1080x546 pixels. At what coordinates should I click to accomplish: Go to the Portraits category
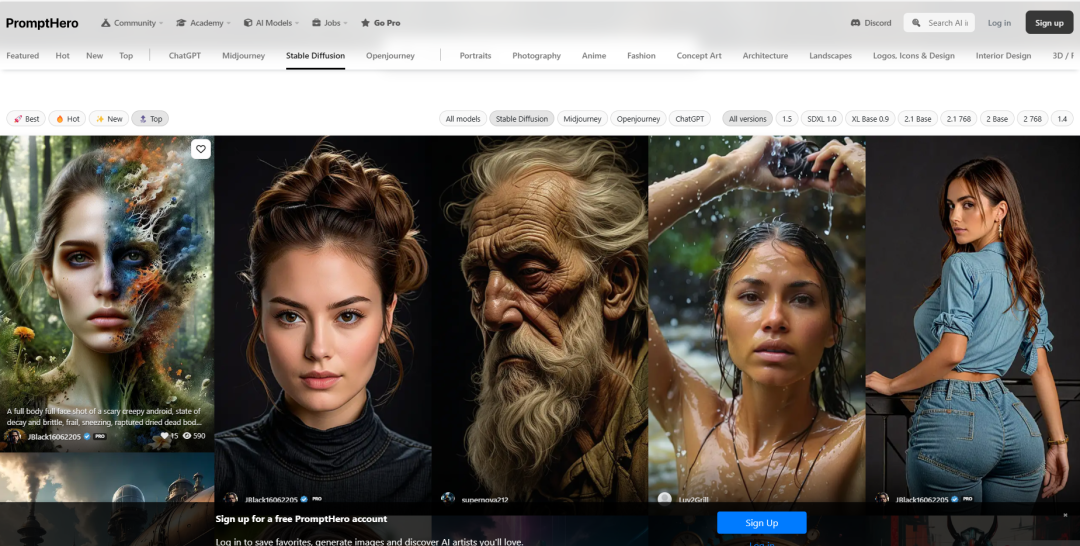pos(475,56)
